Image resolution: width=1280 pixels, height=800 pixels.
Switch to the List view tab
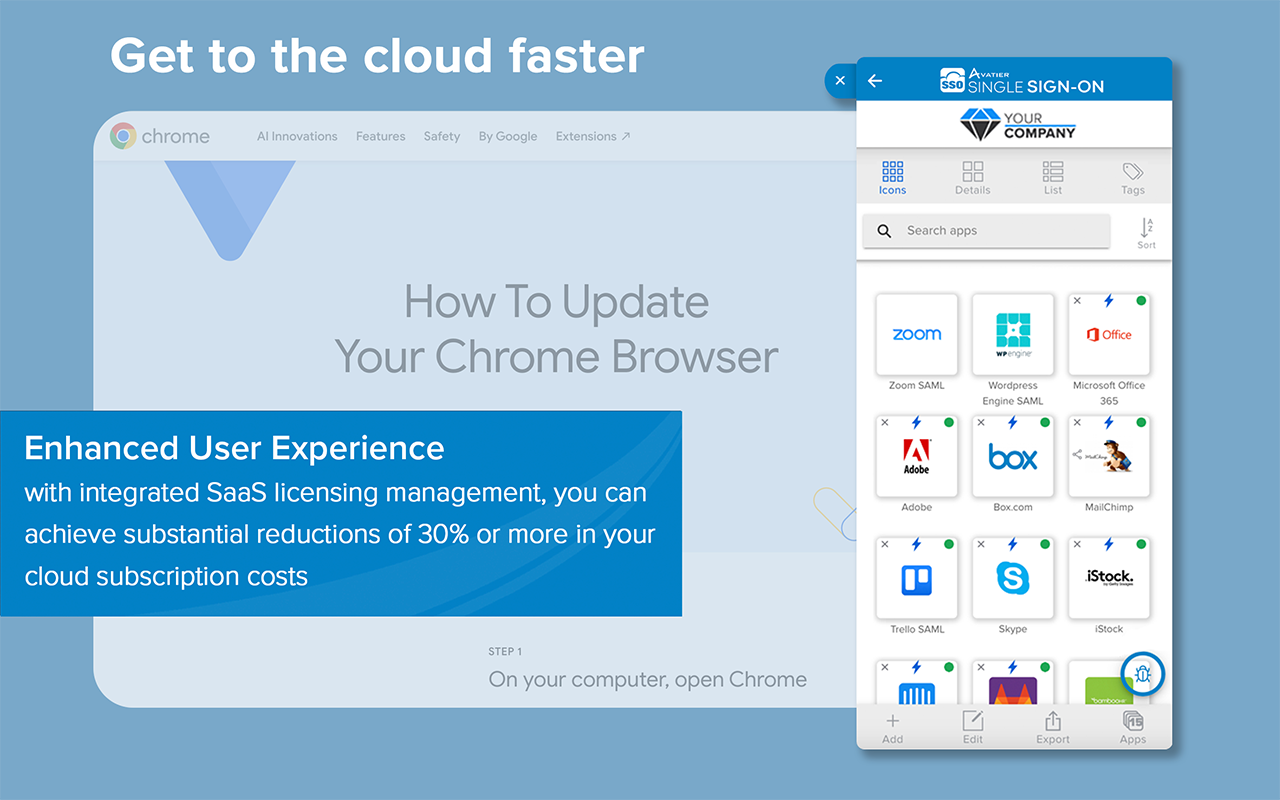tap(1053, 178)
